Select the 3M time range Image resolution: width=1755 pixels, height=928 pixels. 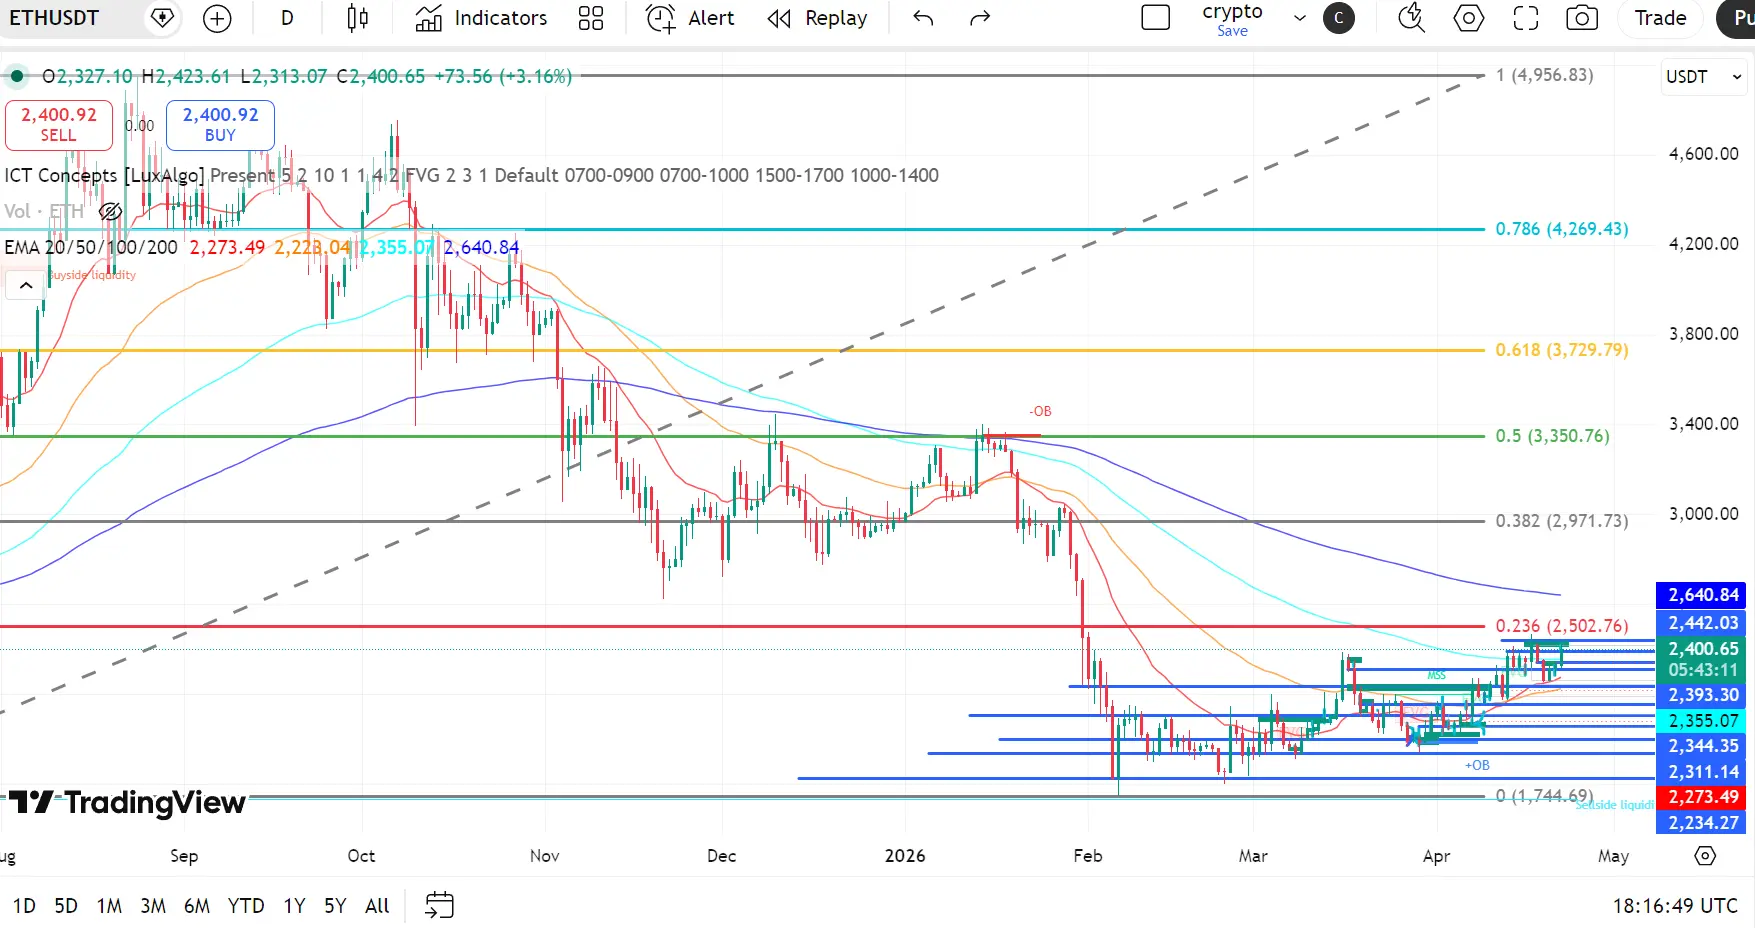click(x=153, y=906)
